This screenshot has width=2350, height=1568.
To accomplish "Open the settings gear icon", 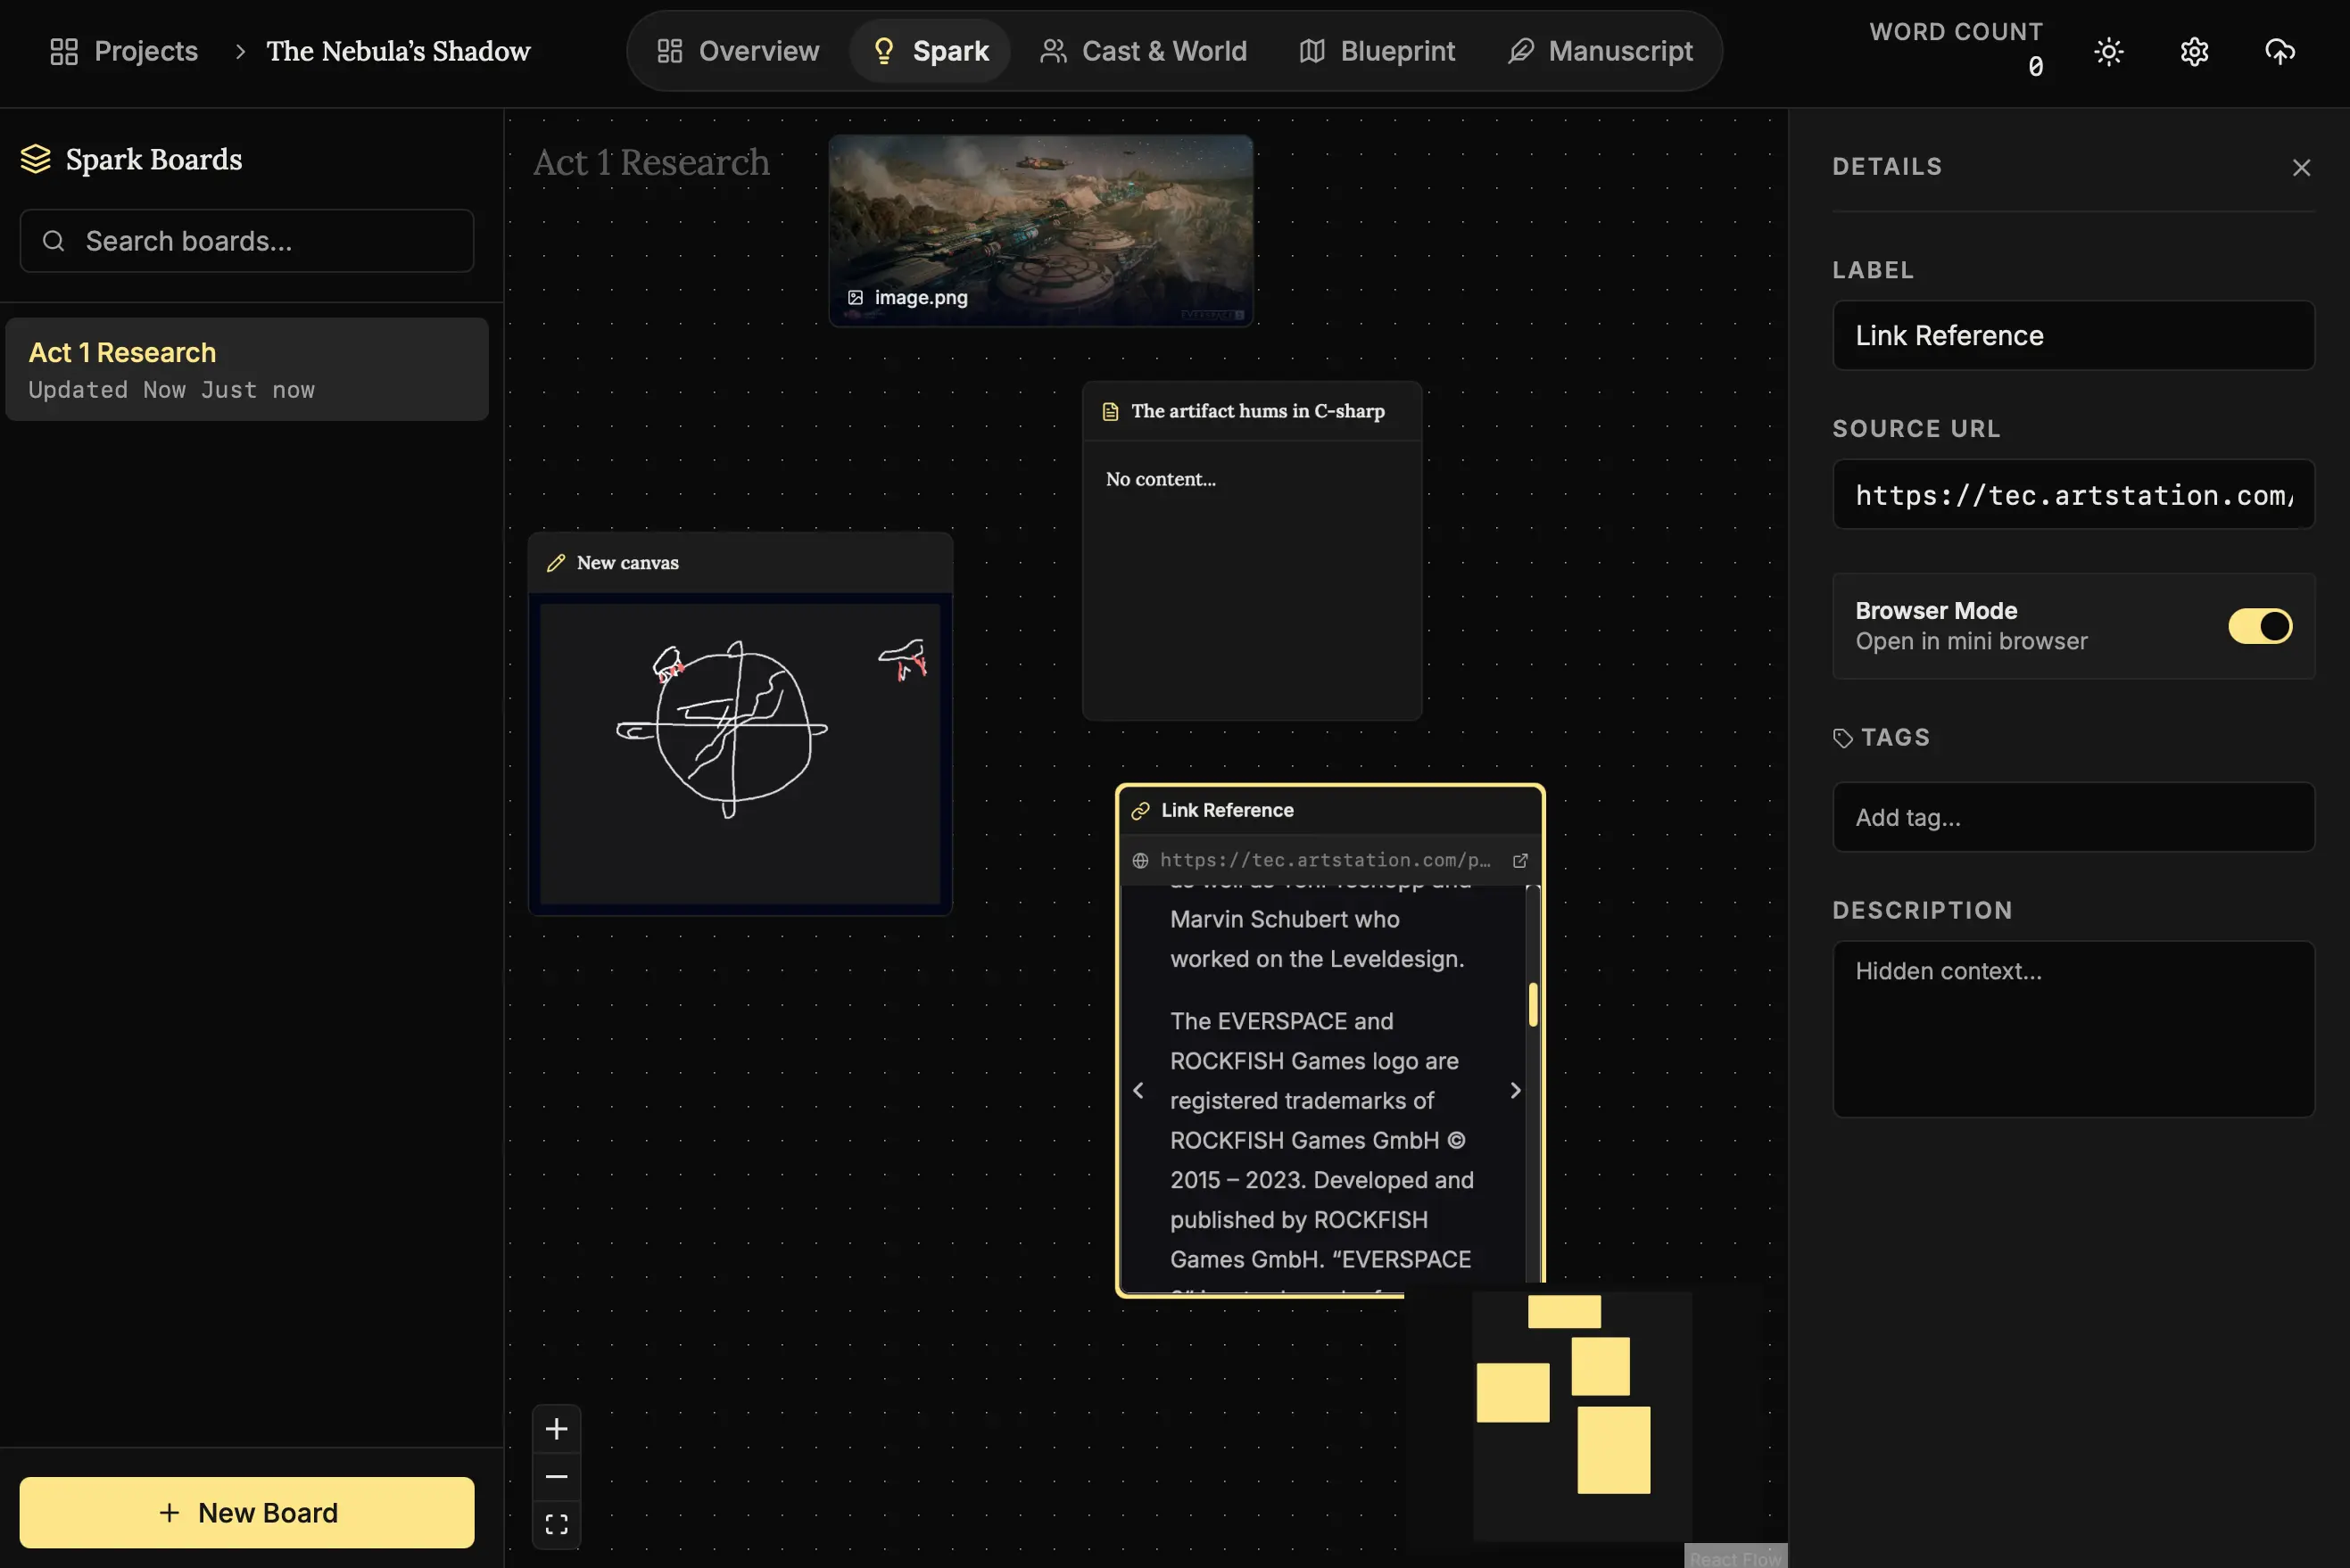I will 2193,51.
